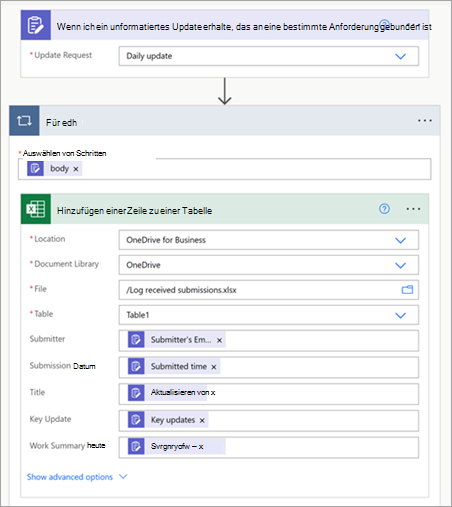Remove the body token from the loop input
Image resolution: width=452 pixels, height=507 pixels.
(x=76, y=169)
